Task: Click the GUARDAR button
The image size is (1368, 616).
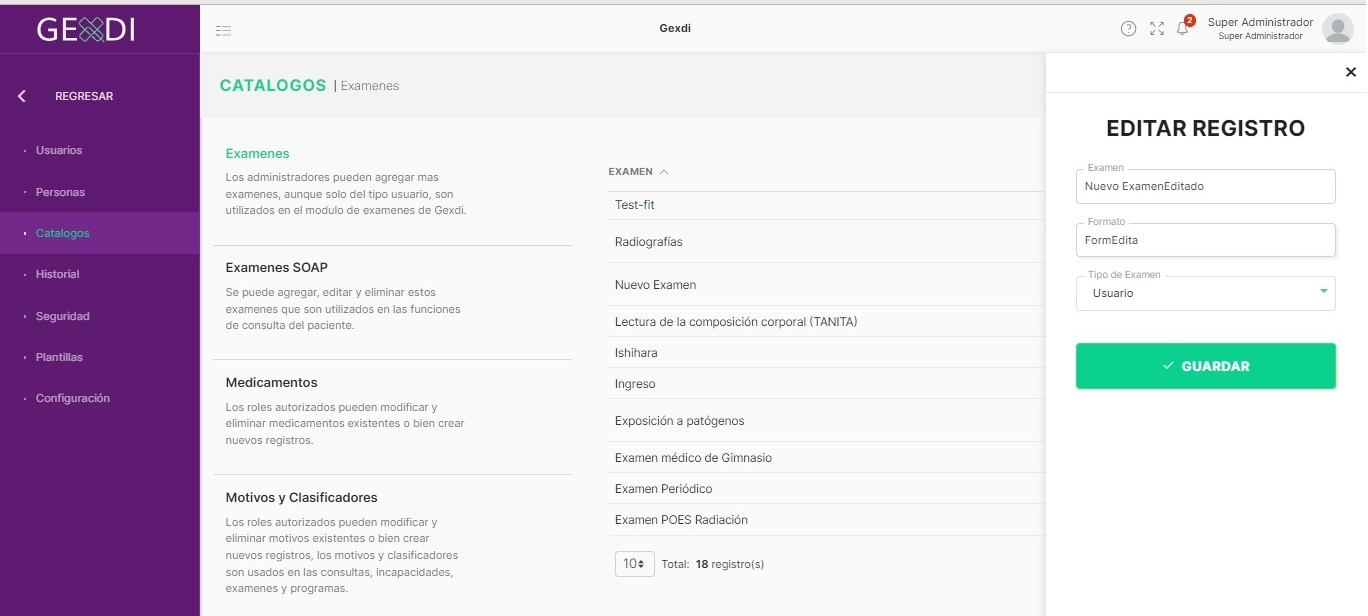Action: pyautogui.click(x=1205, y=366)
